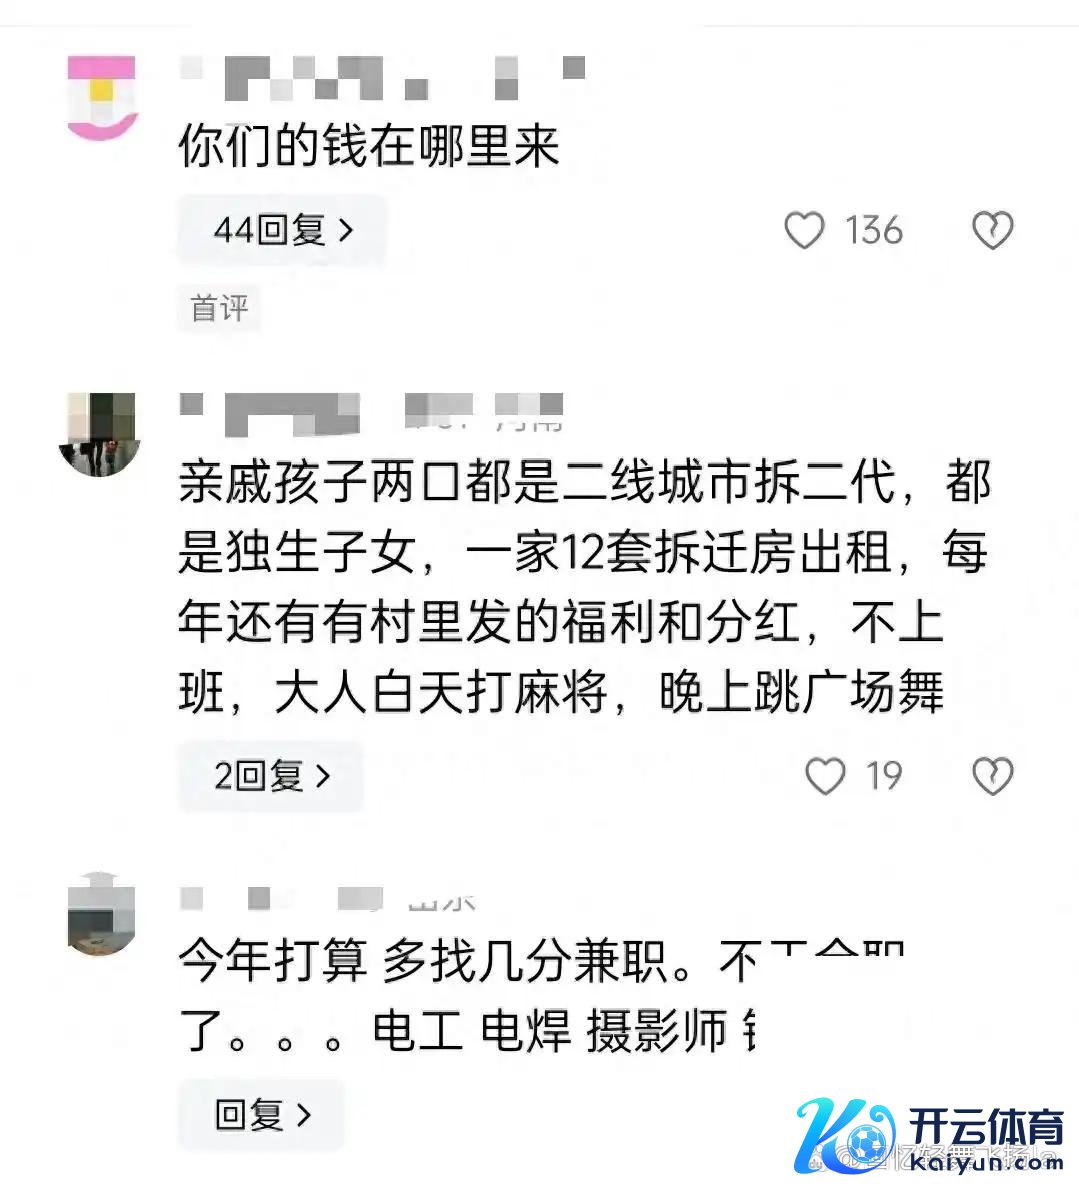Select the comment about 12套拆迁房出租
Screen dimensions: 1079x1196
[584, 586]
